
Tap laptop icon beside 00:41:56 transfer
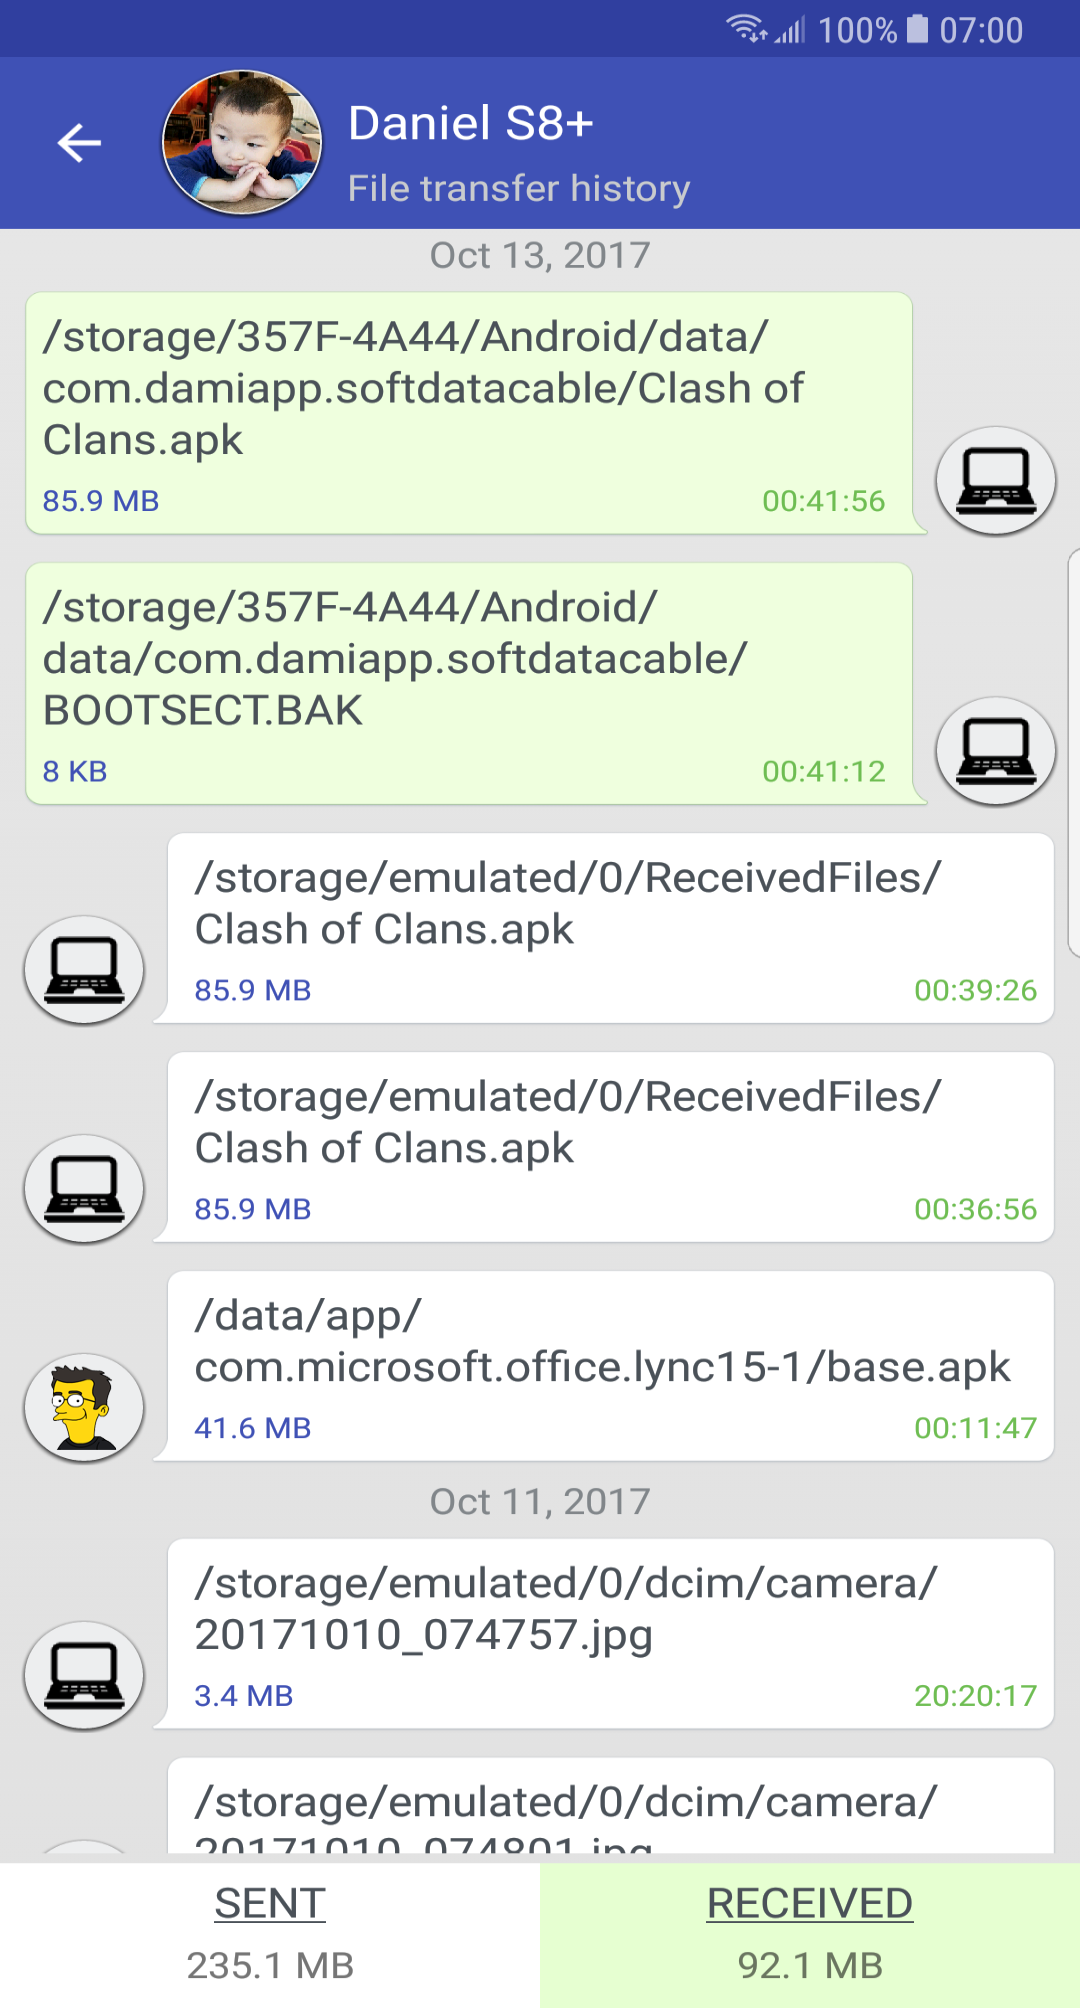(996, 481)
